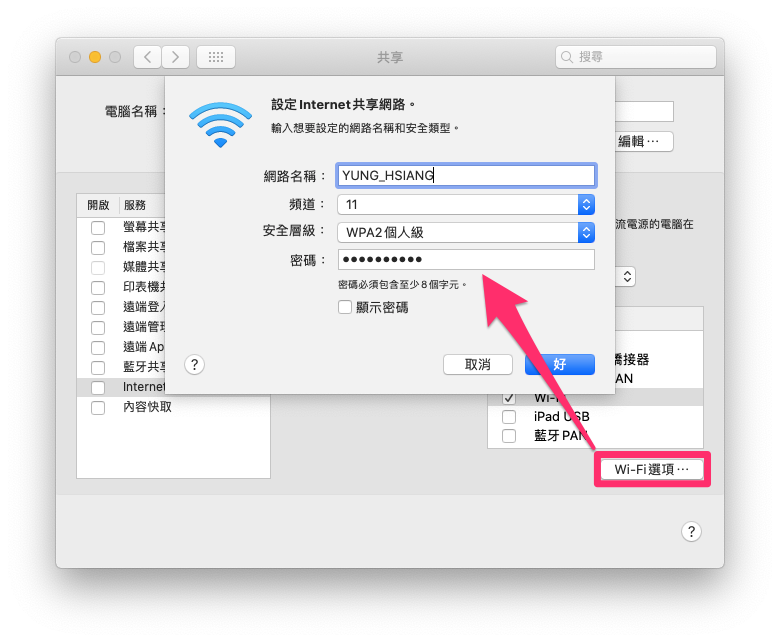Open the Wi-Fi選項 button
This screenshot has height=642, width=780.
(x=652, y=469)
